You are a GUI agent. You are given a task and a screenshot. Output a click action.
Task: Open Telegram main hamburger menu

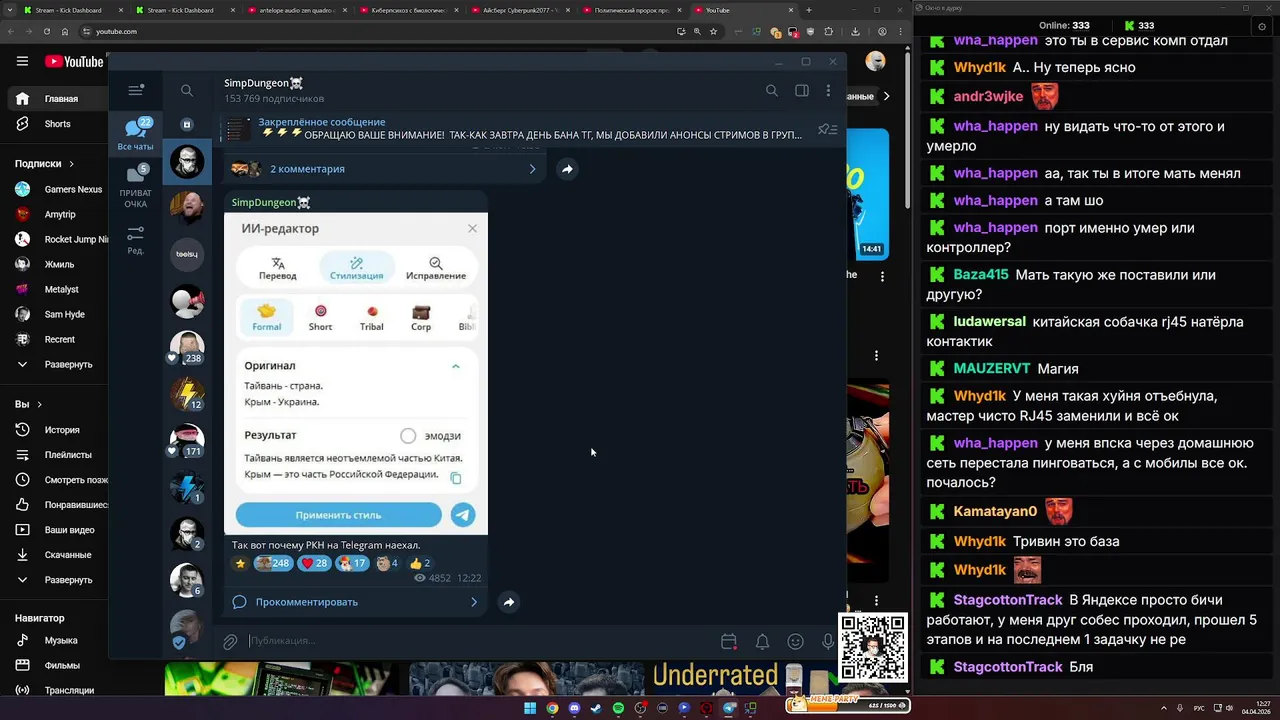tap(136, 90)
